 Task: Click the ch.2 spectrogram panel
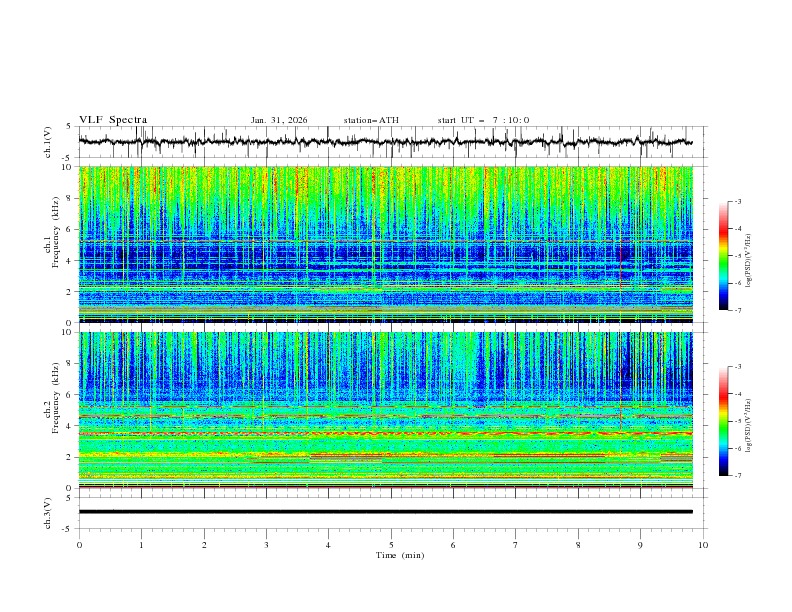385,410
